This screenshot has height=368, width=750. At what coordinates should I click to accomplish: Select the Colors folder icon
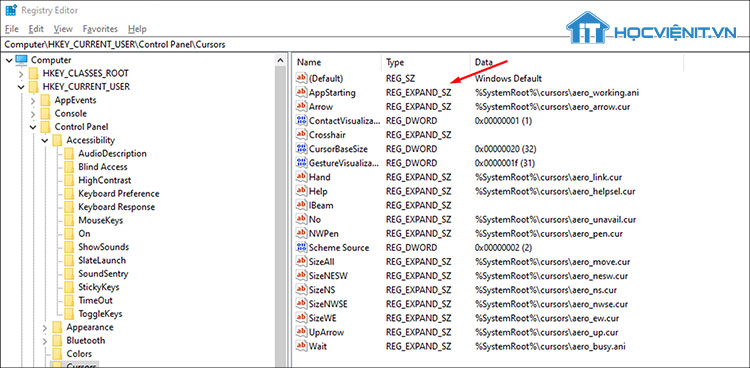tap(57, 354)
